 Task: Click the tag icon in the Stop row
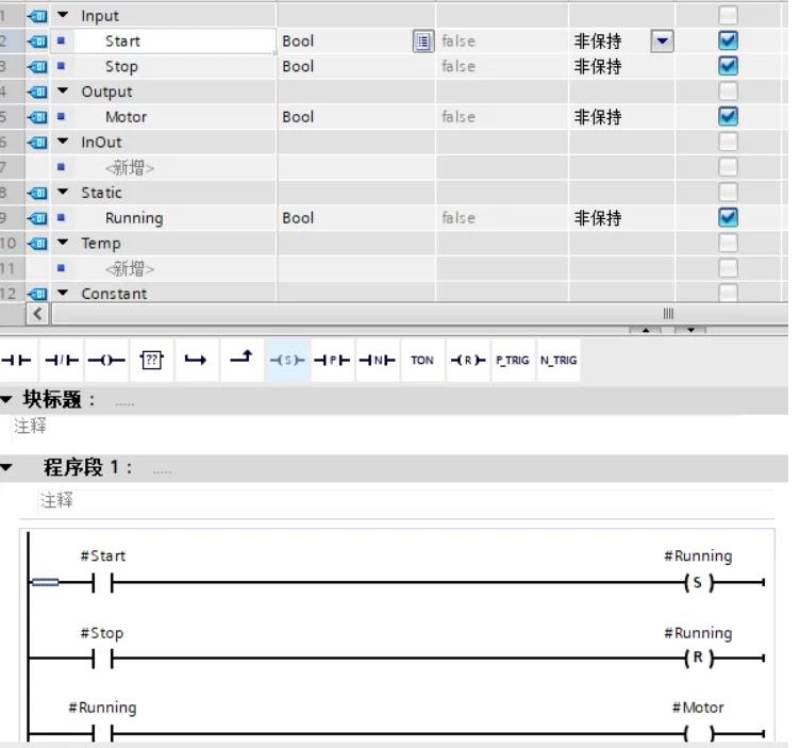(37, 66)
